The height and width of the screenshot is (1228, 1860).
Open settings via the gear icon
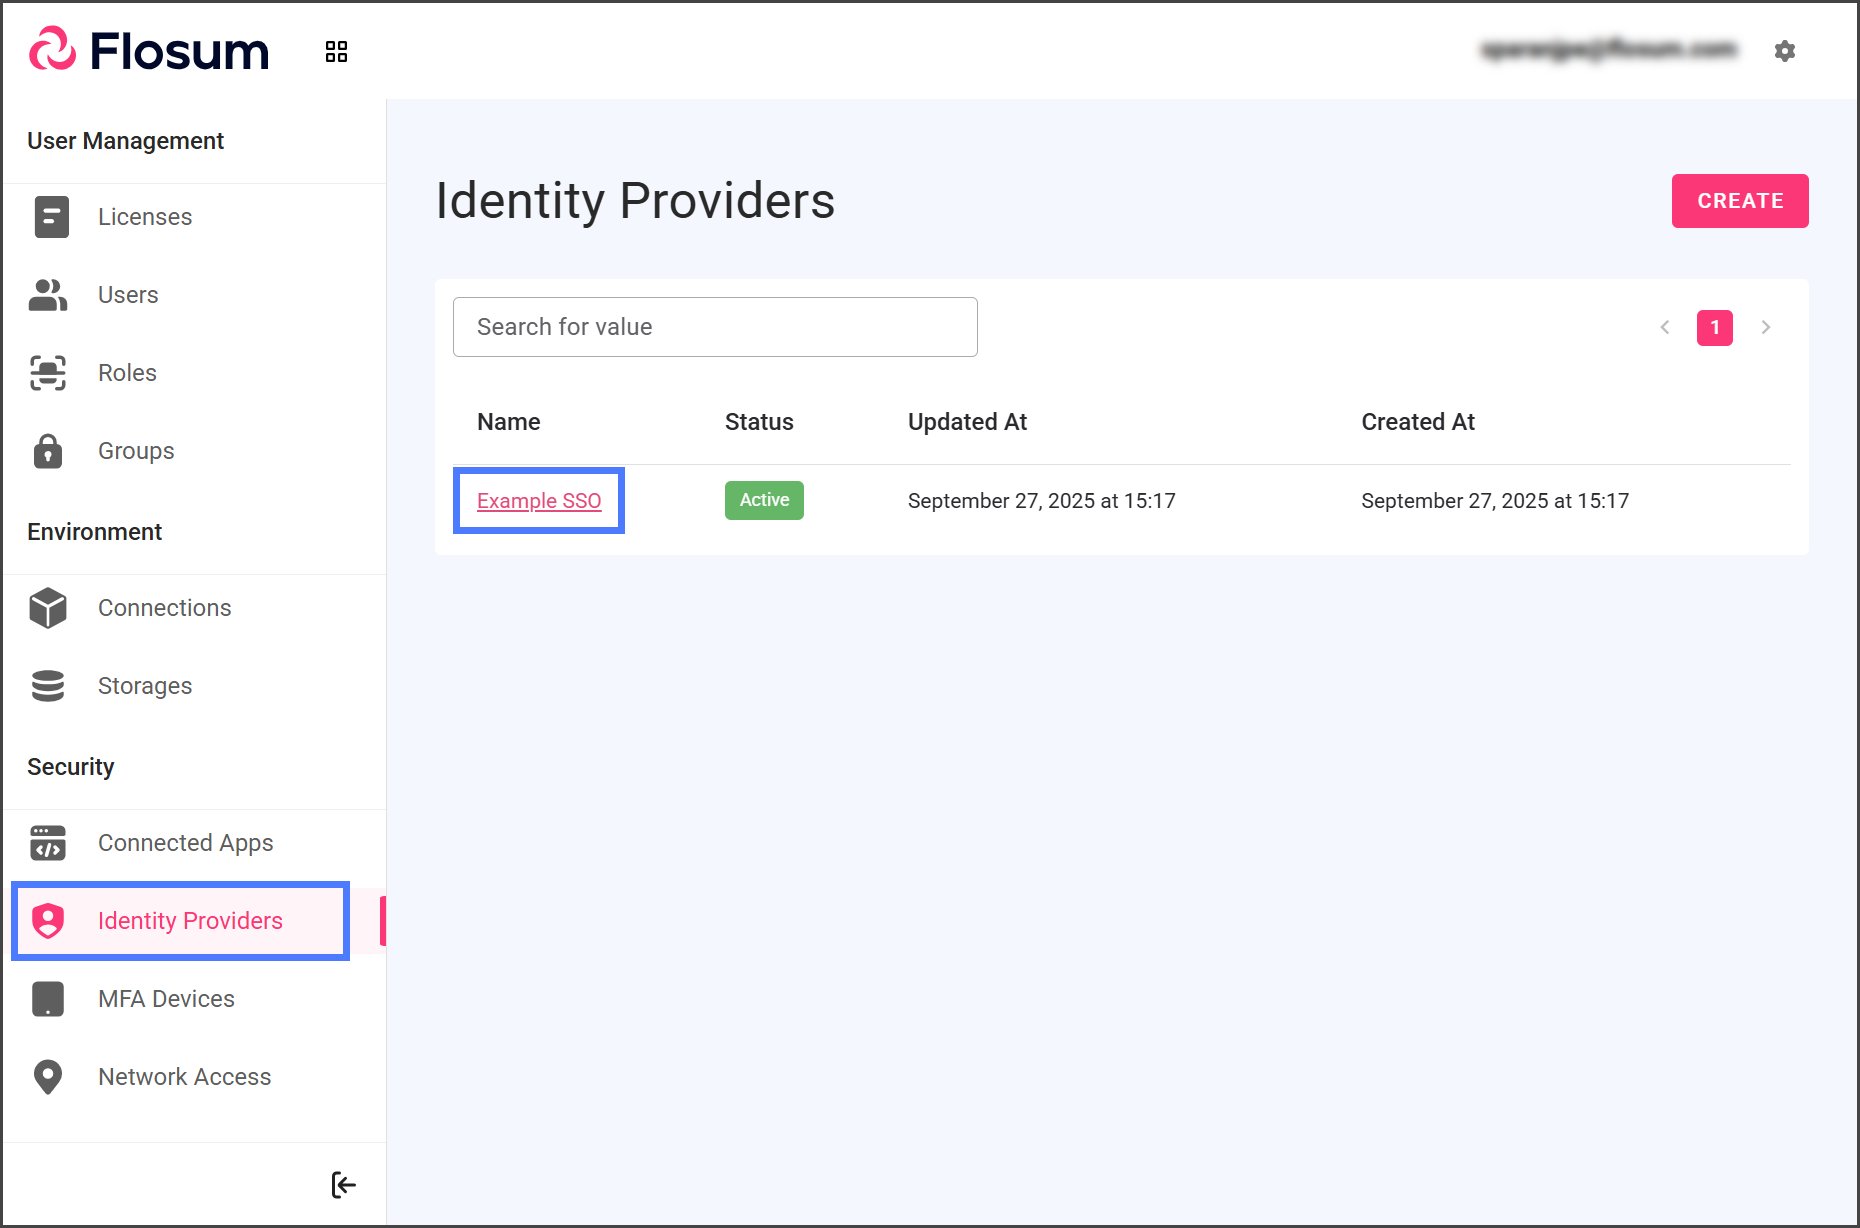click(1784, 51)
